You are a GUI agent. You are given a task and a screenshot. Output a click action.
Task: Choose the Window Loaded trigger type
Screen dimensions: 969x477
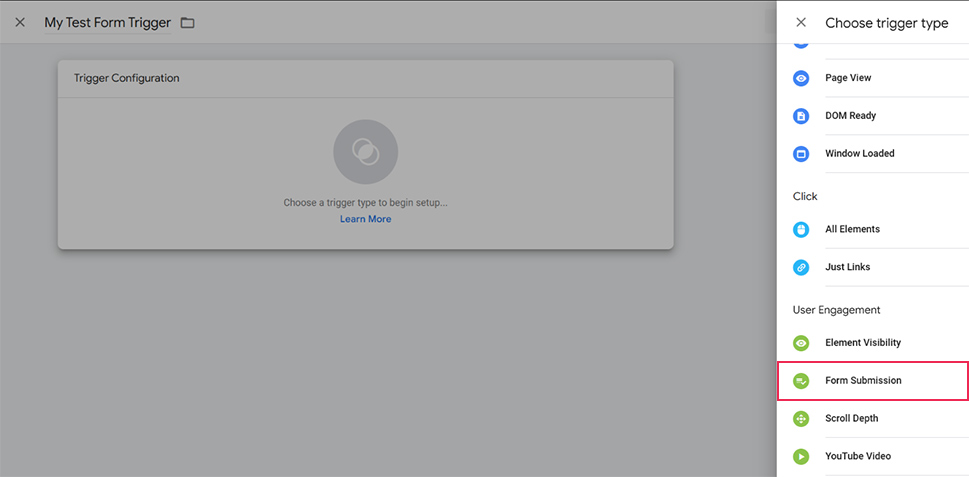click(x=873, y=153)
